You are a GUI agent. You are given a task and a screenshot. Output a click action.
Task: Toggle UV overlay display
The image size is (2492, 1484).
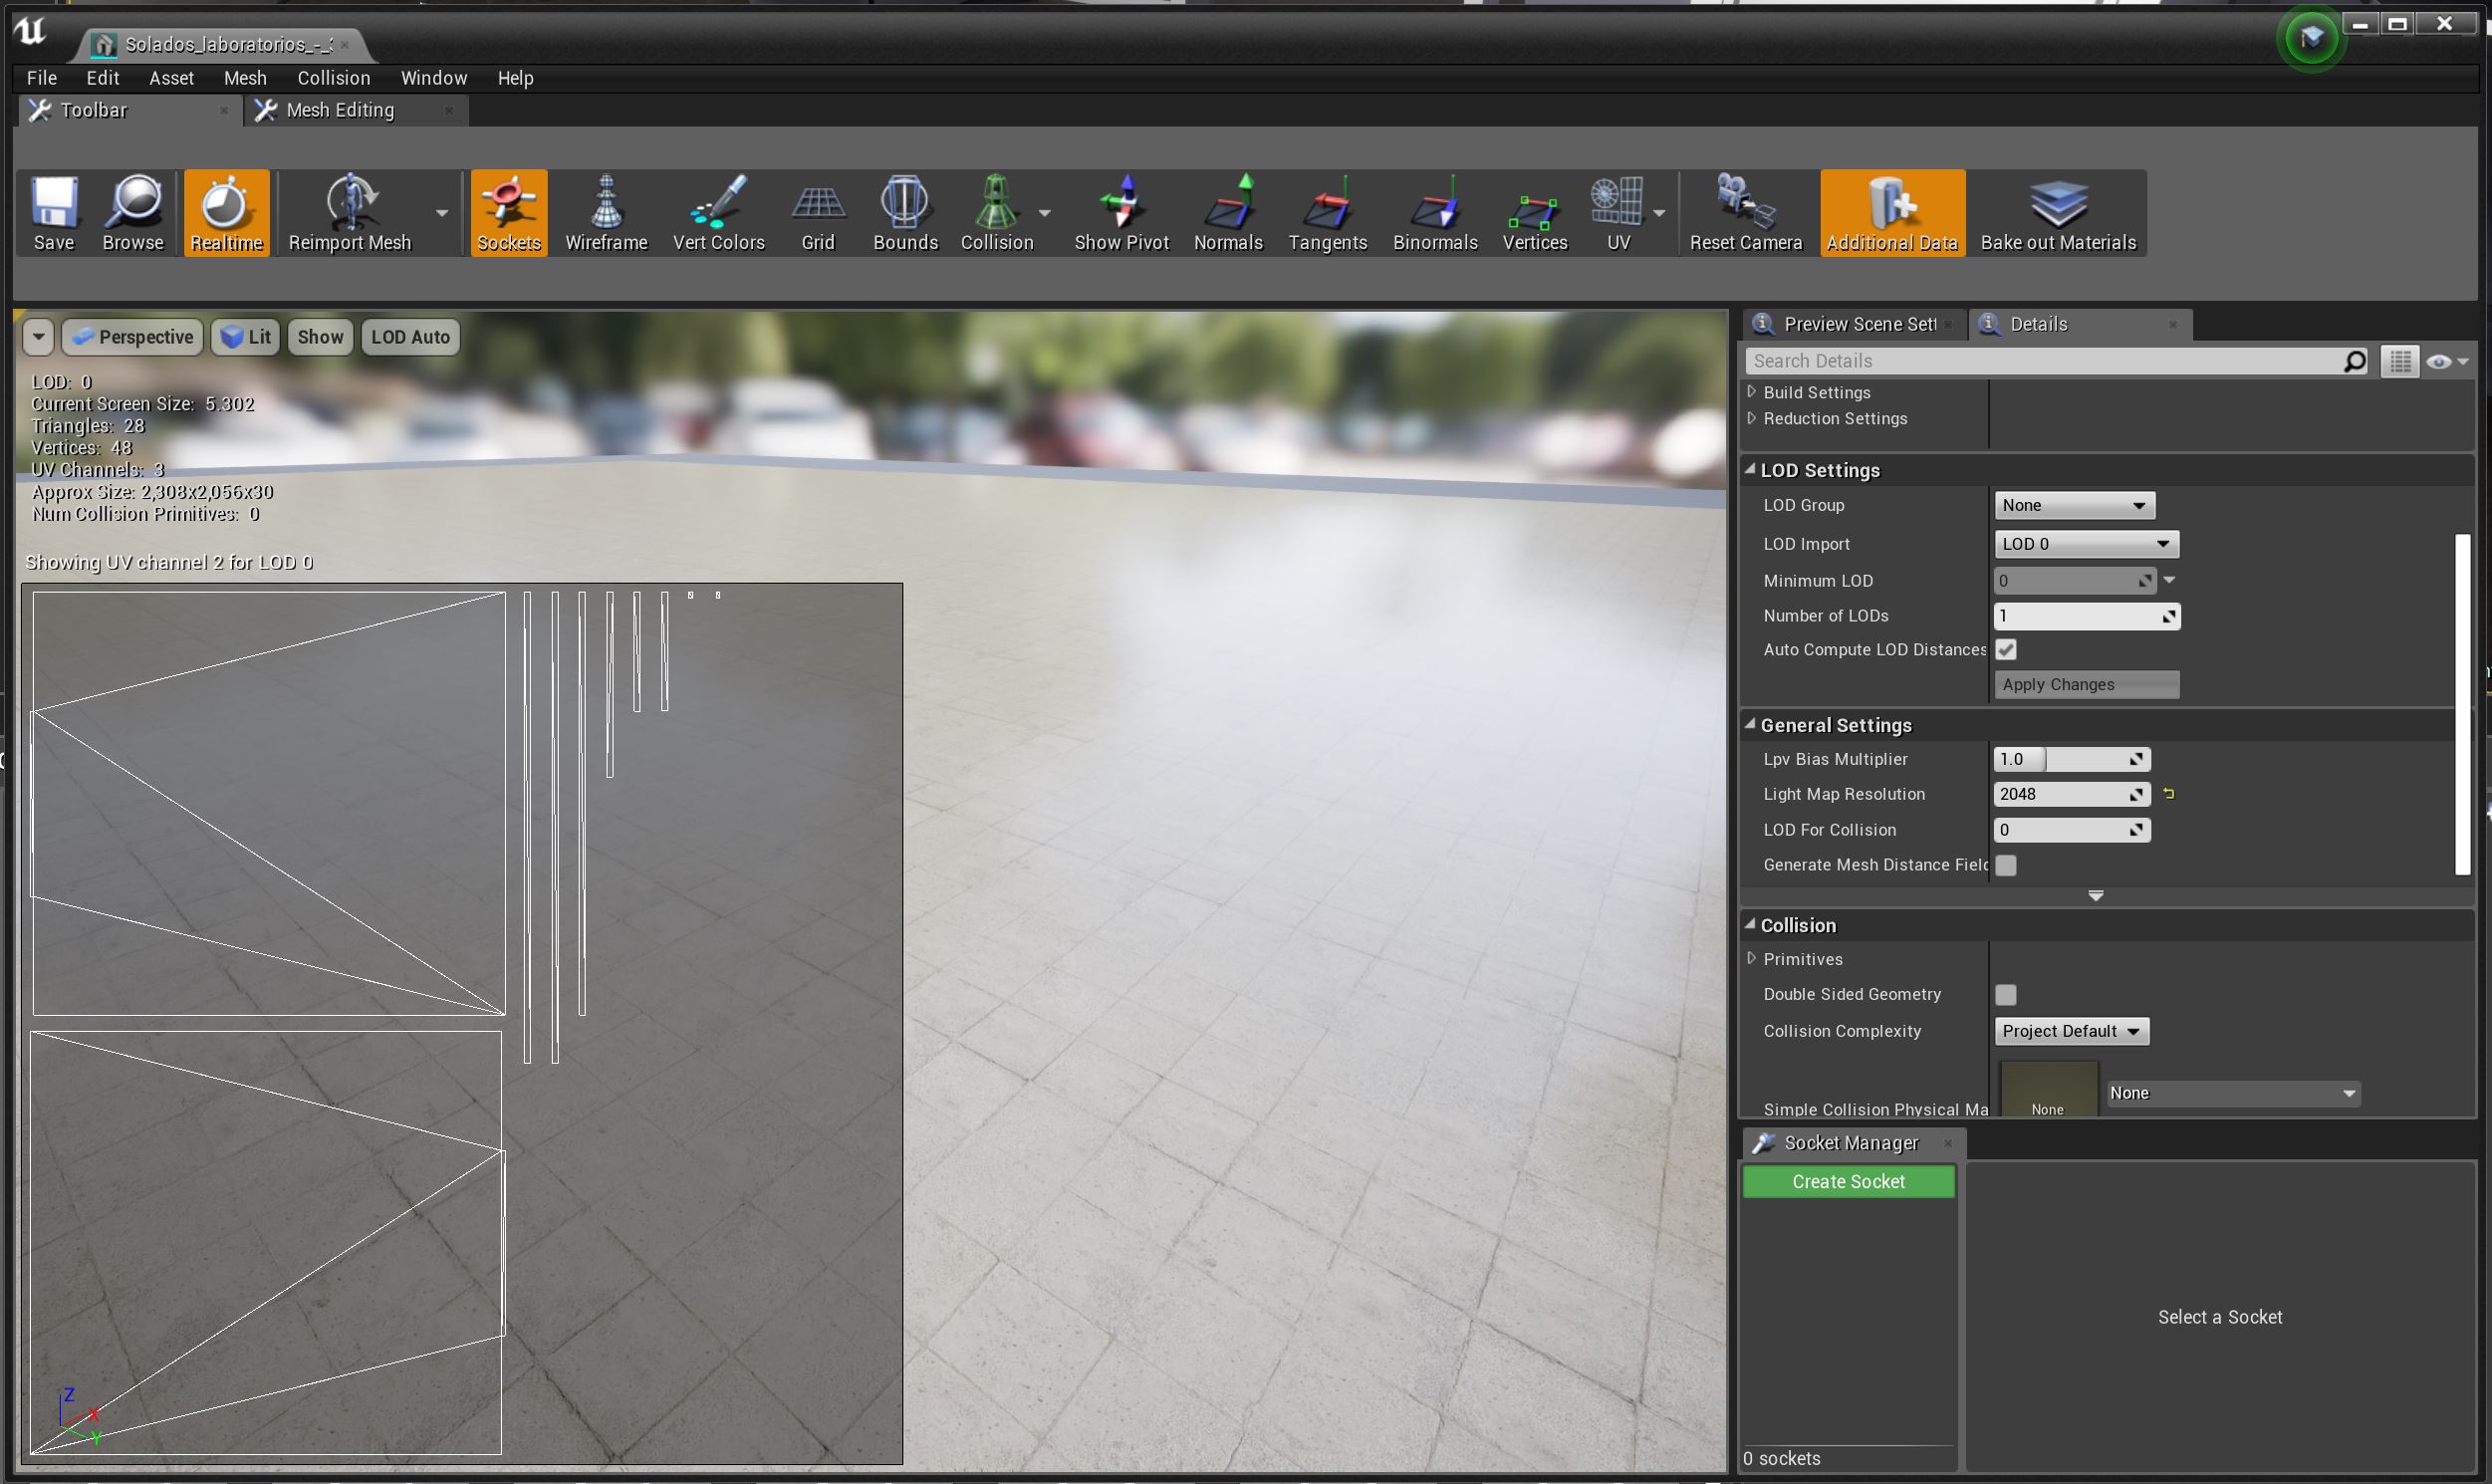coord(1618,213)
